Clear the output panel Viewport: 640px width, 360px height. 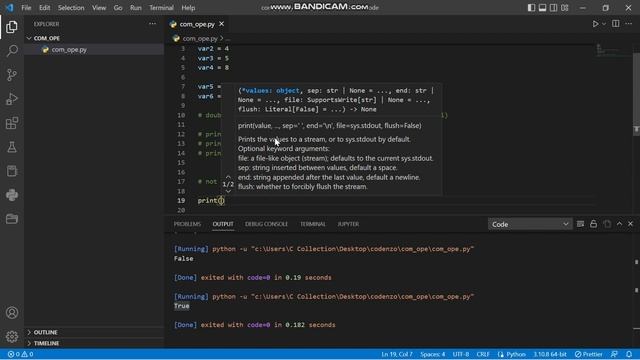click(580, 224)
